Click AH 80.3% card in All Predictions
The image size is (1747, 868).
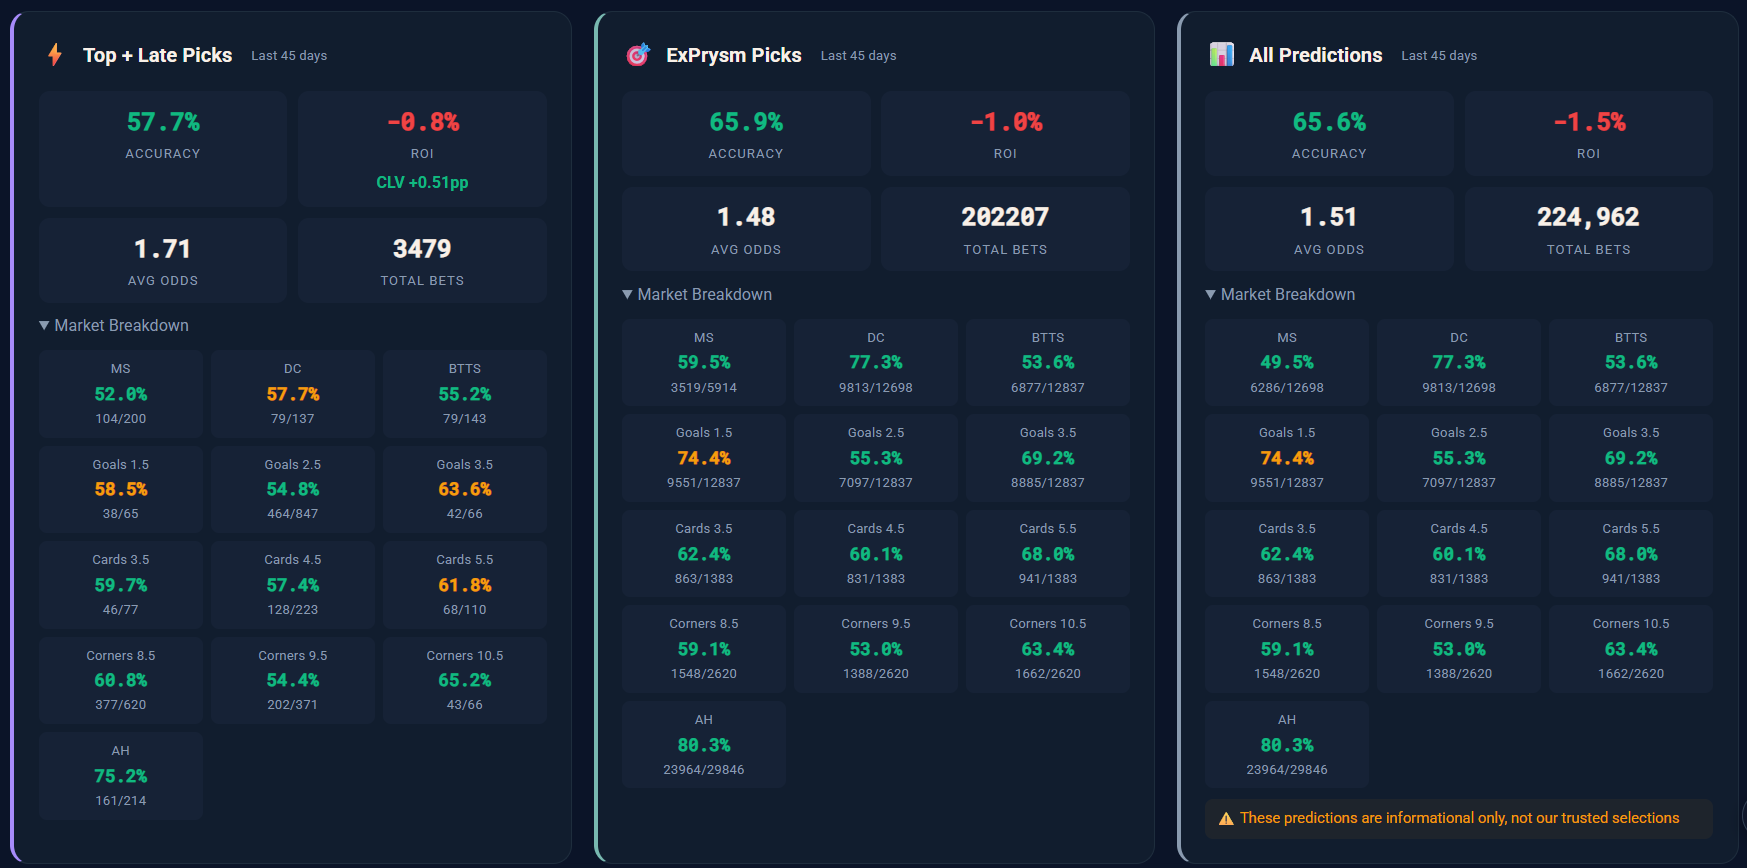(x=1287, y=745)
